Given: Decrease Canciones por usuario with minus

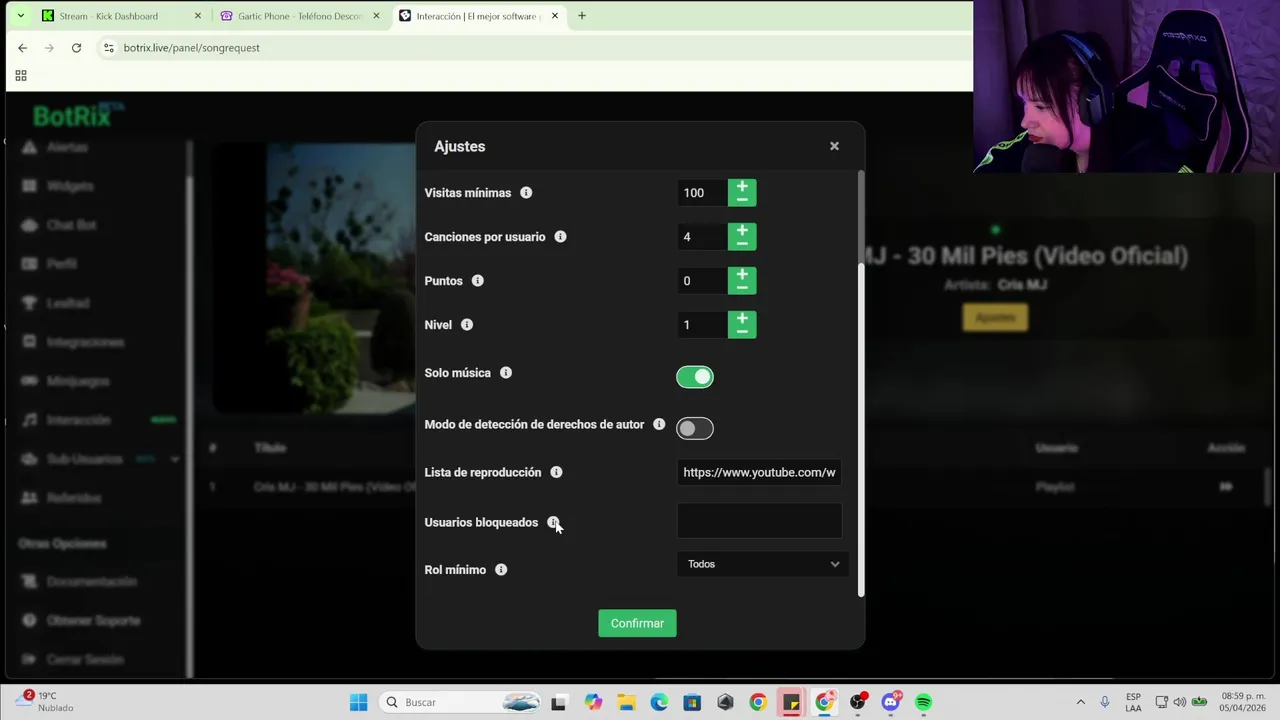Looking at the screenshot, I should point(742,244).
